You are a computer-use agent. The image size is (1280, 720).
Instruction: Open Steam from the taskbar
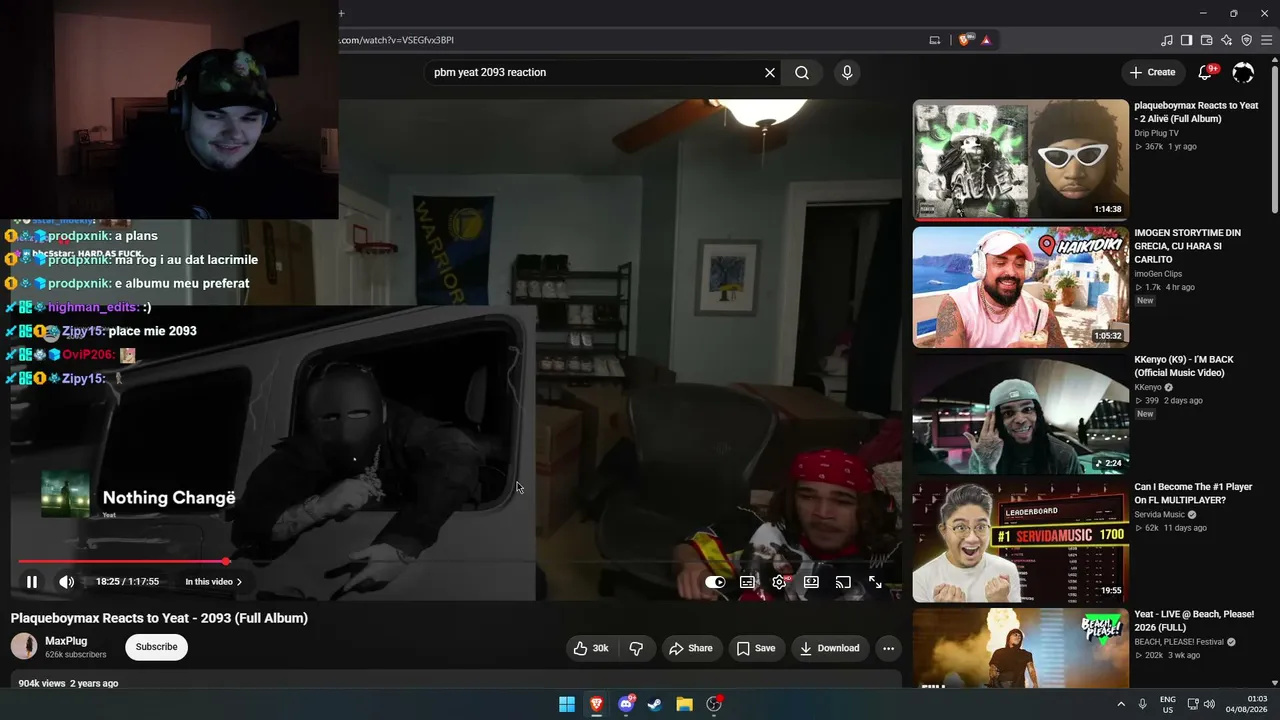(x=655, y=704)
